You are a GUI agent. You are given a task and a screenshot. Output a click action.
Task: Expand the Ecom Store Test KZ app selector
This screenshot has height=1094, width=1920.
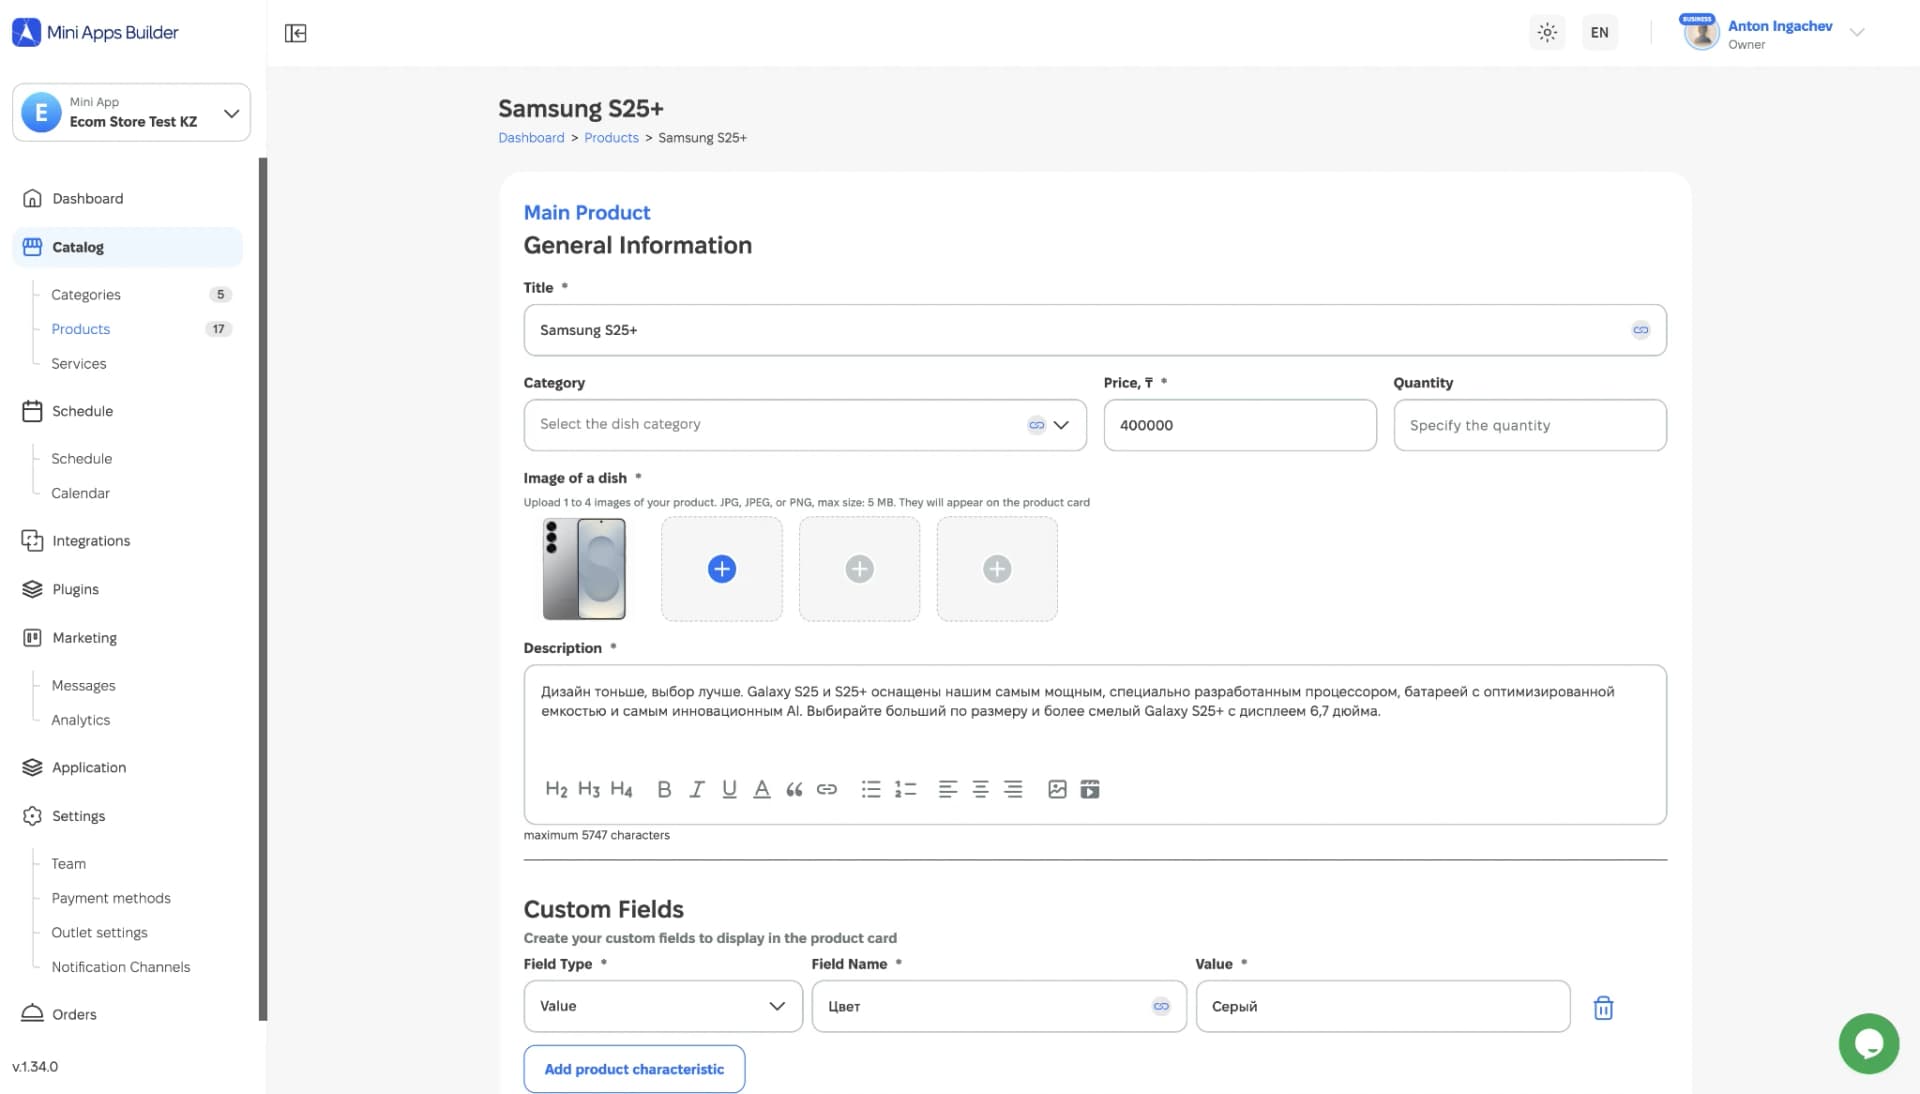pos(132,112)
